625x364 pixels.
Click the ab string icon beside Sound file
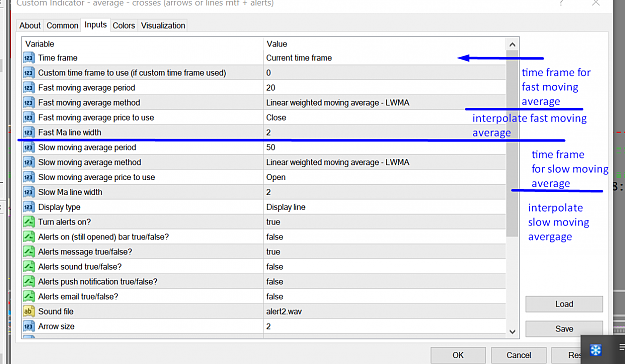[29, 311]
